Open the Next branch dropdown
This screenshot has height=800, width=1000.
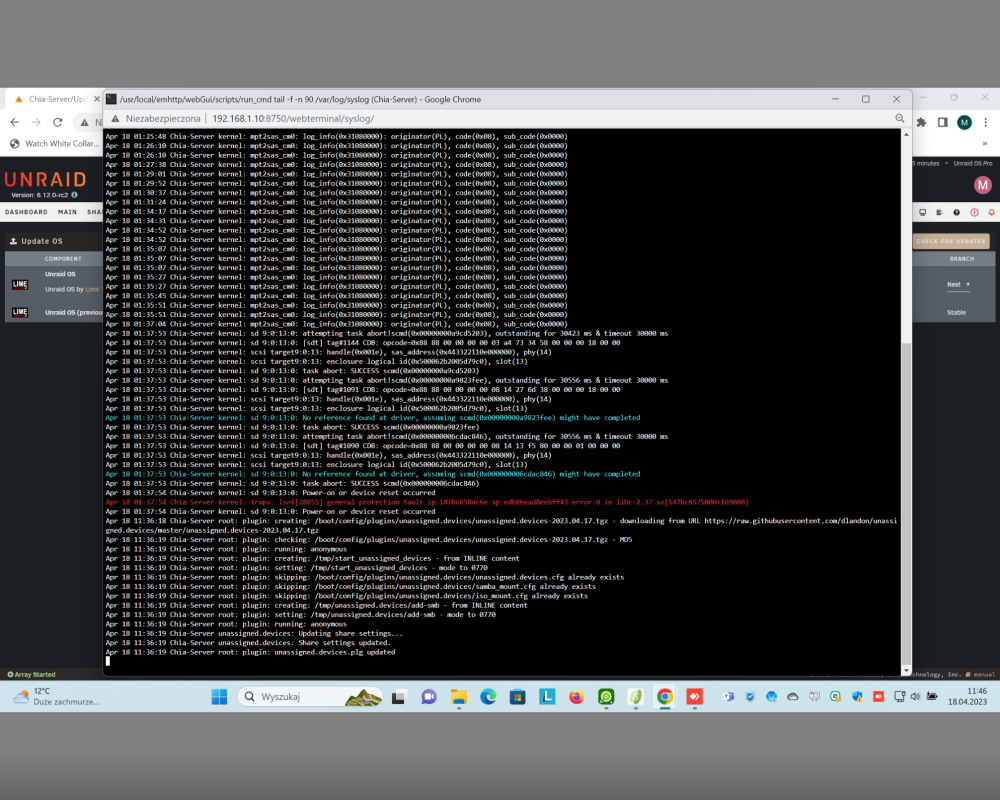pos(958,285)
